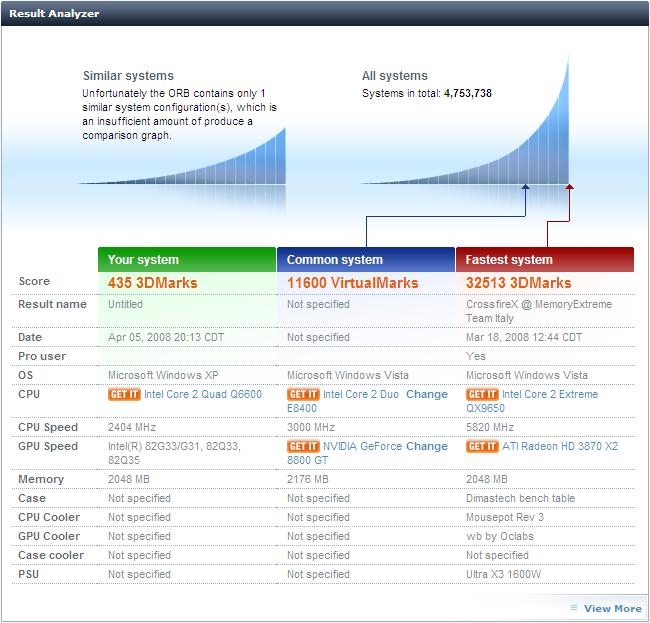The image size is (650, 623).
Task: Click the Result Analyzer title
Action: tap(54, 13)
